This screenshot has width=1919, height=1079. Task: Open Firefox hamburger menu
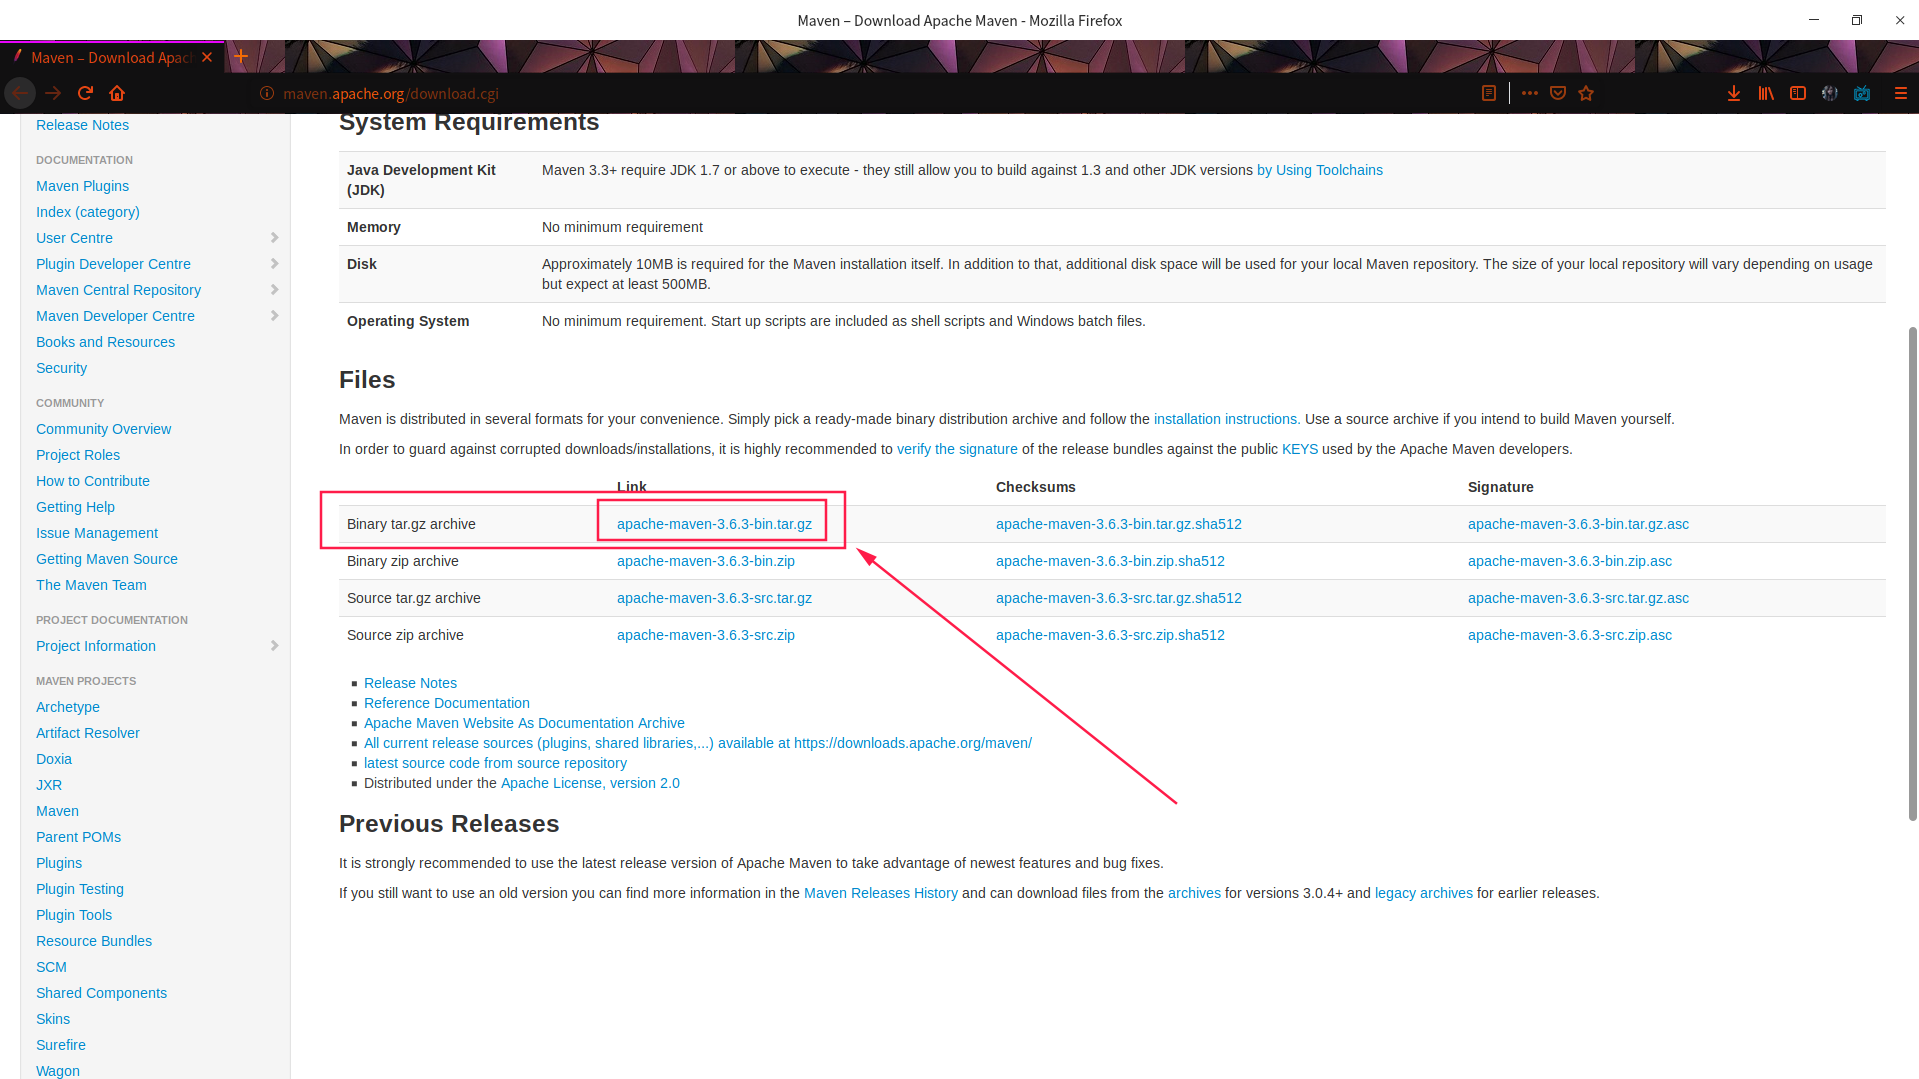(1901, 93)
